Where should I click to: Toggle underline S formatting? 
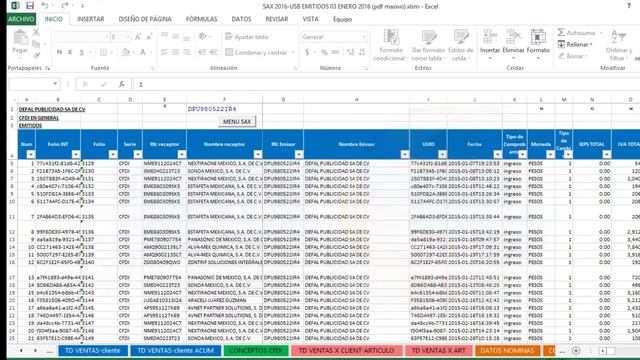click(x=81, y=52)
